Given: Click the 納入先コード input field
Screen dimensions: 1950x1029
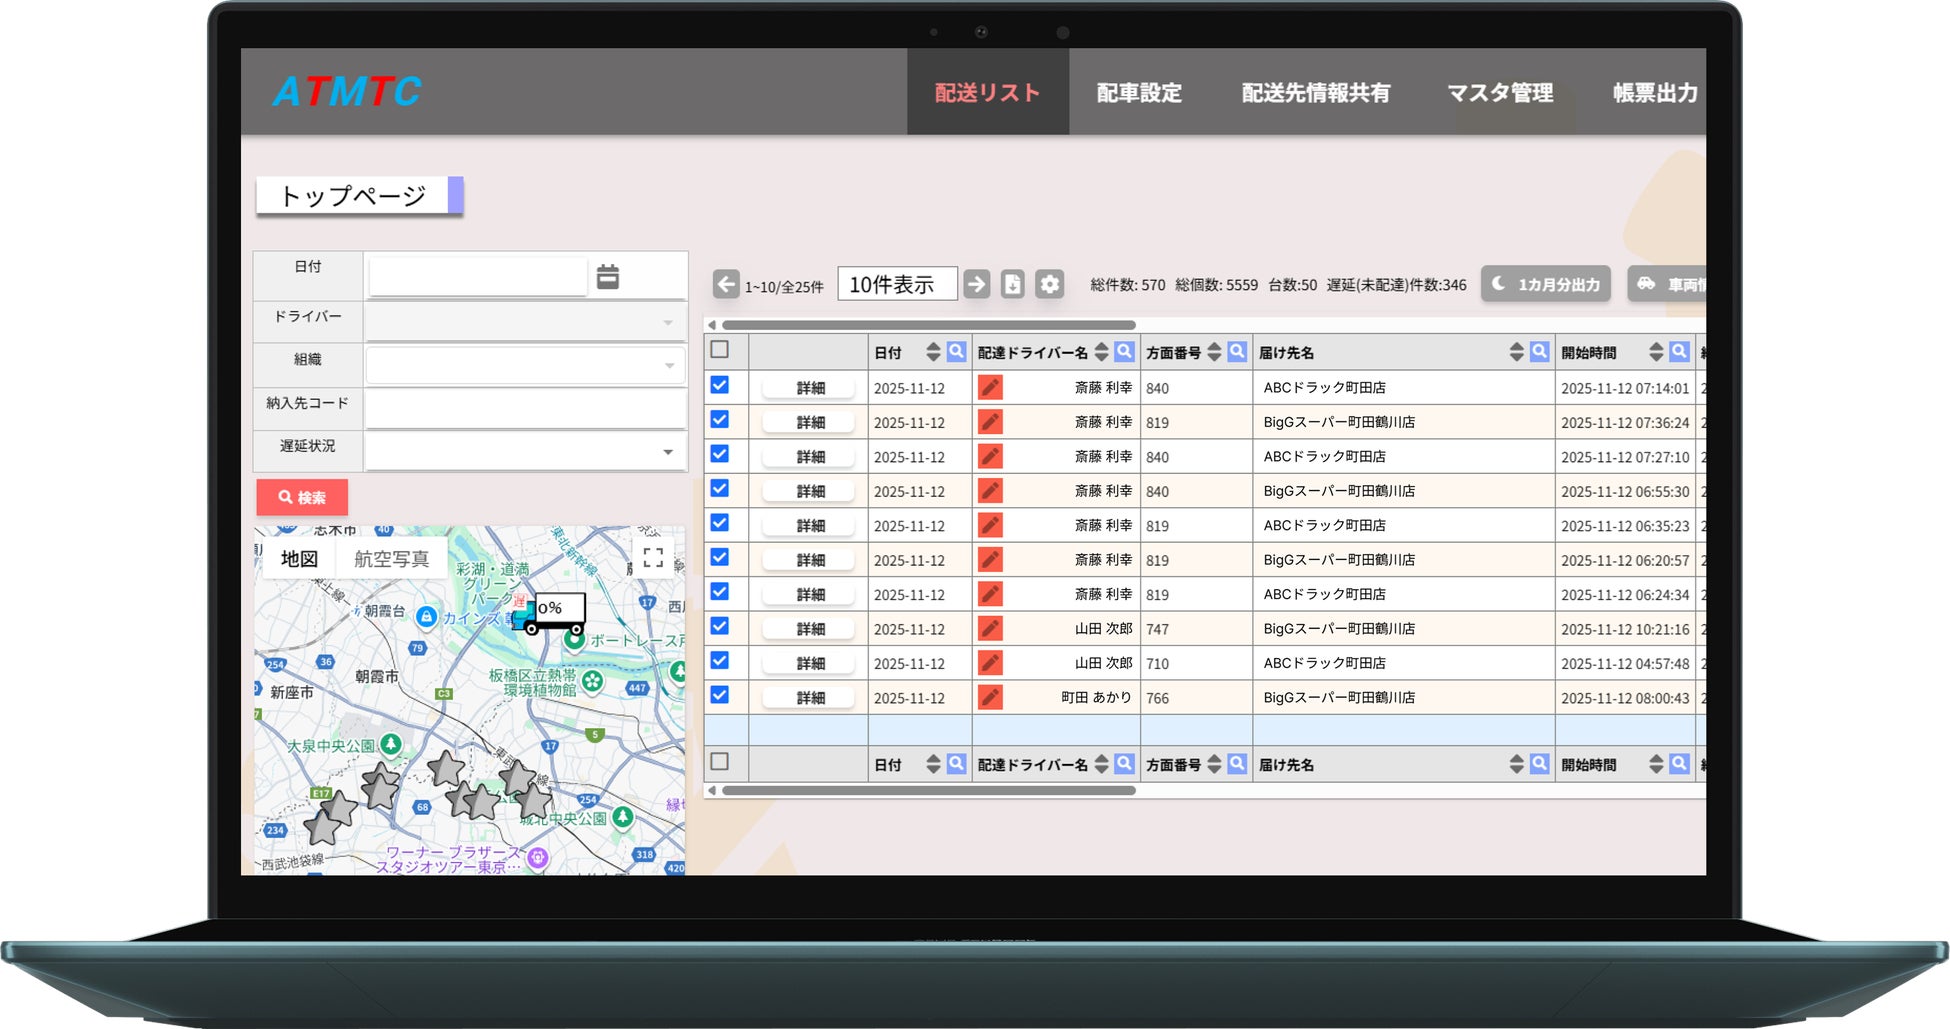Looking at the screenshot, I should tap(525, 409).
